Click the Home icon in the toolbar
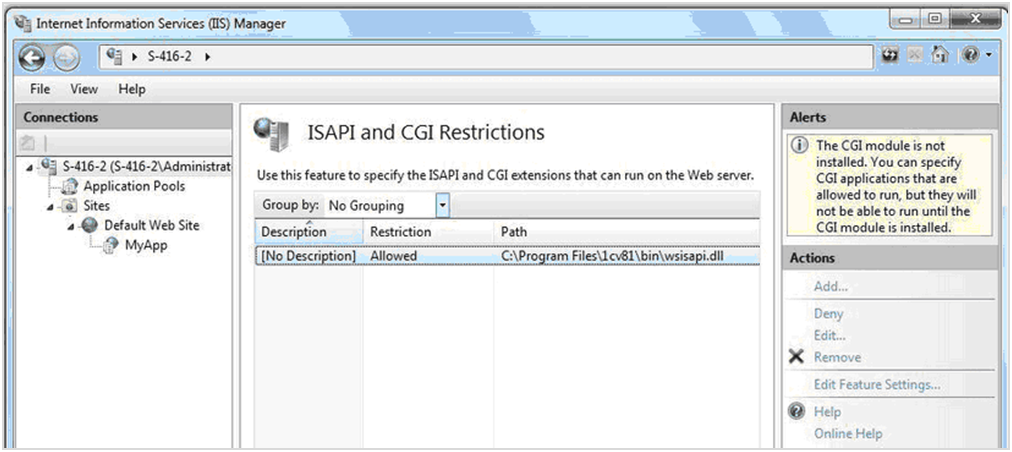 [940, 56]
